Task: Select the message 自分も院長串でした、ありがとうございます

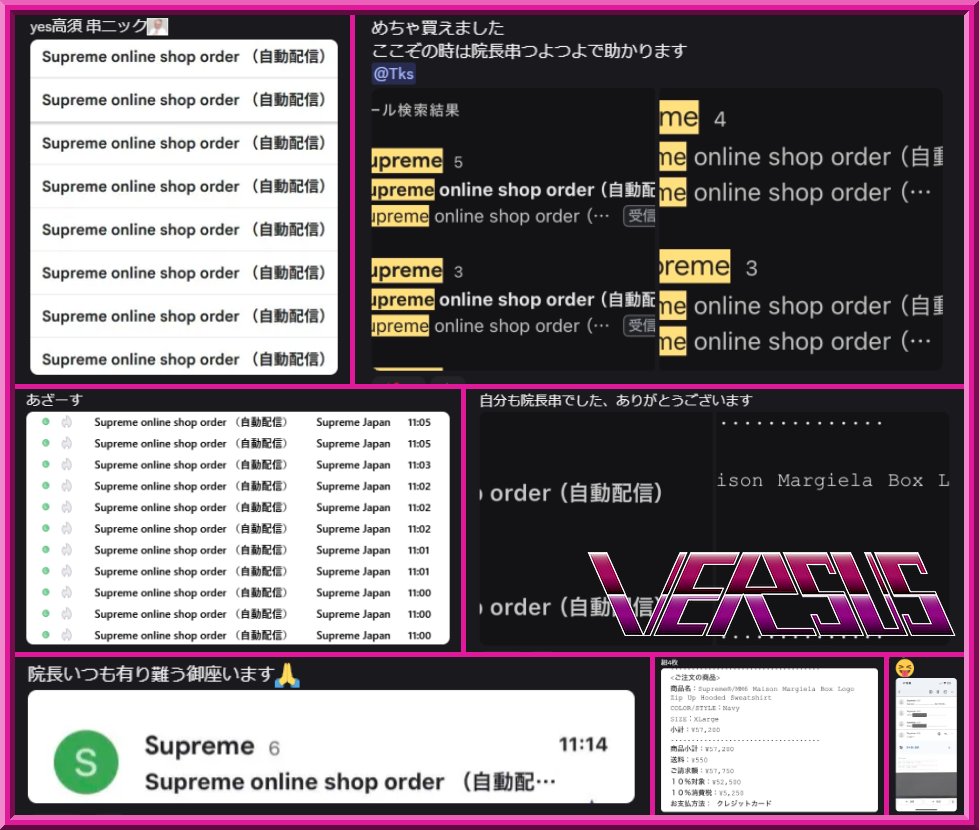Action: 616,400
